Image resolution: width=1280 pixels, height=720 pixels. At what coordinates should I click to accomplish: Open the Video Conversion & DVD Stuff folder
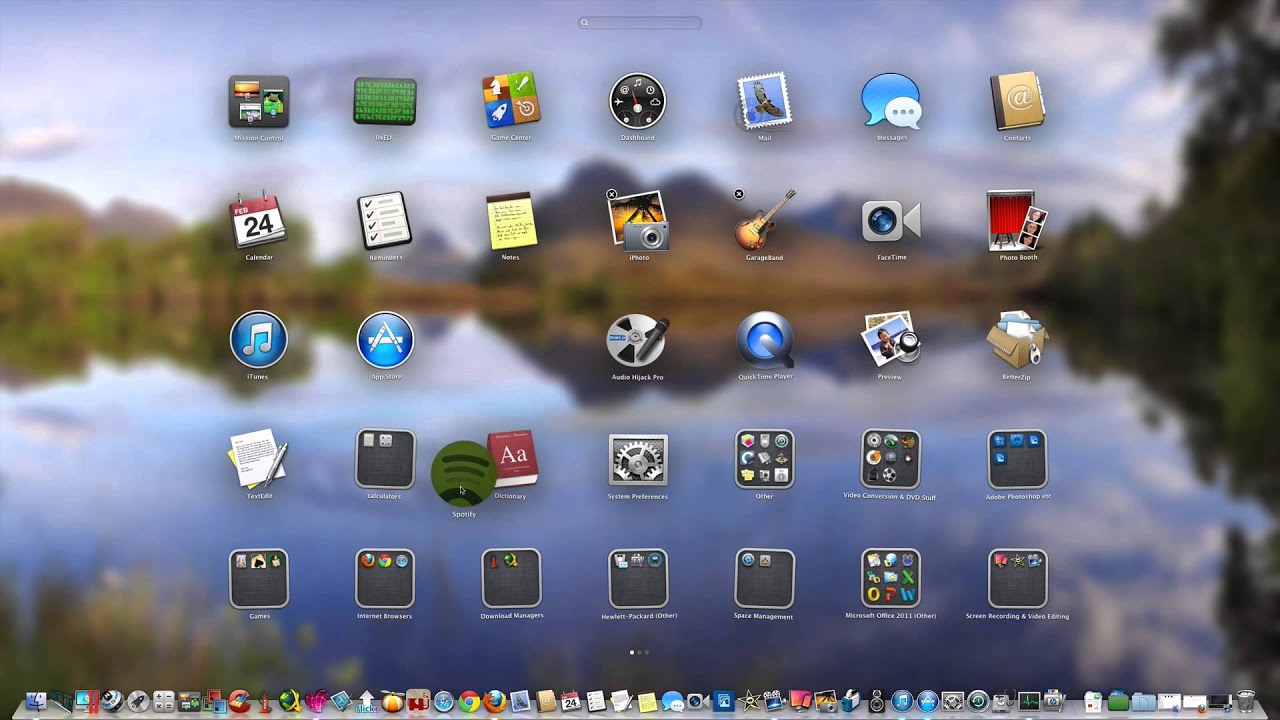(x=891, y=459)
